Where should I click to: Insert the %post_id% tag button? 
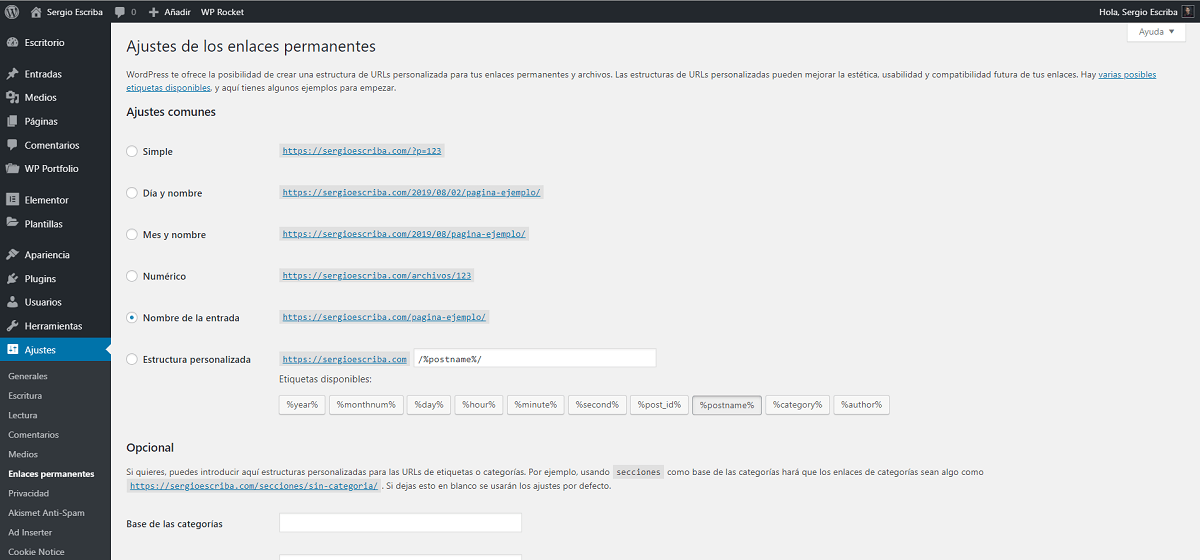(659, 405)
